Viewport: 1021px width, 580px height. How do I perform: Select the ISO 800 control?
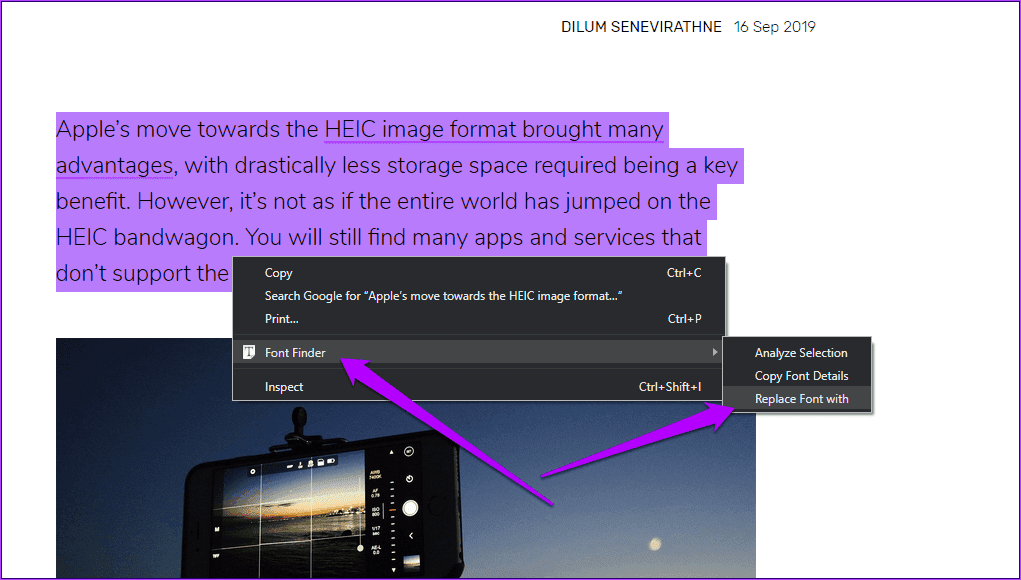coord(375,511)
